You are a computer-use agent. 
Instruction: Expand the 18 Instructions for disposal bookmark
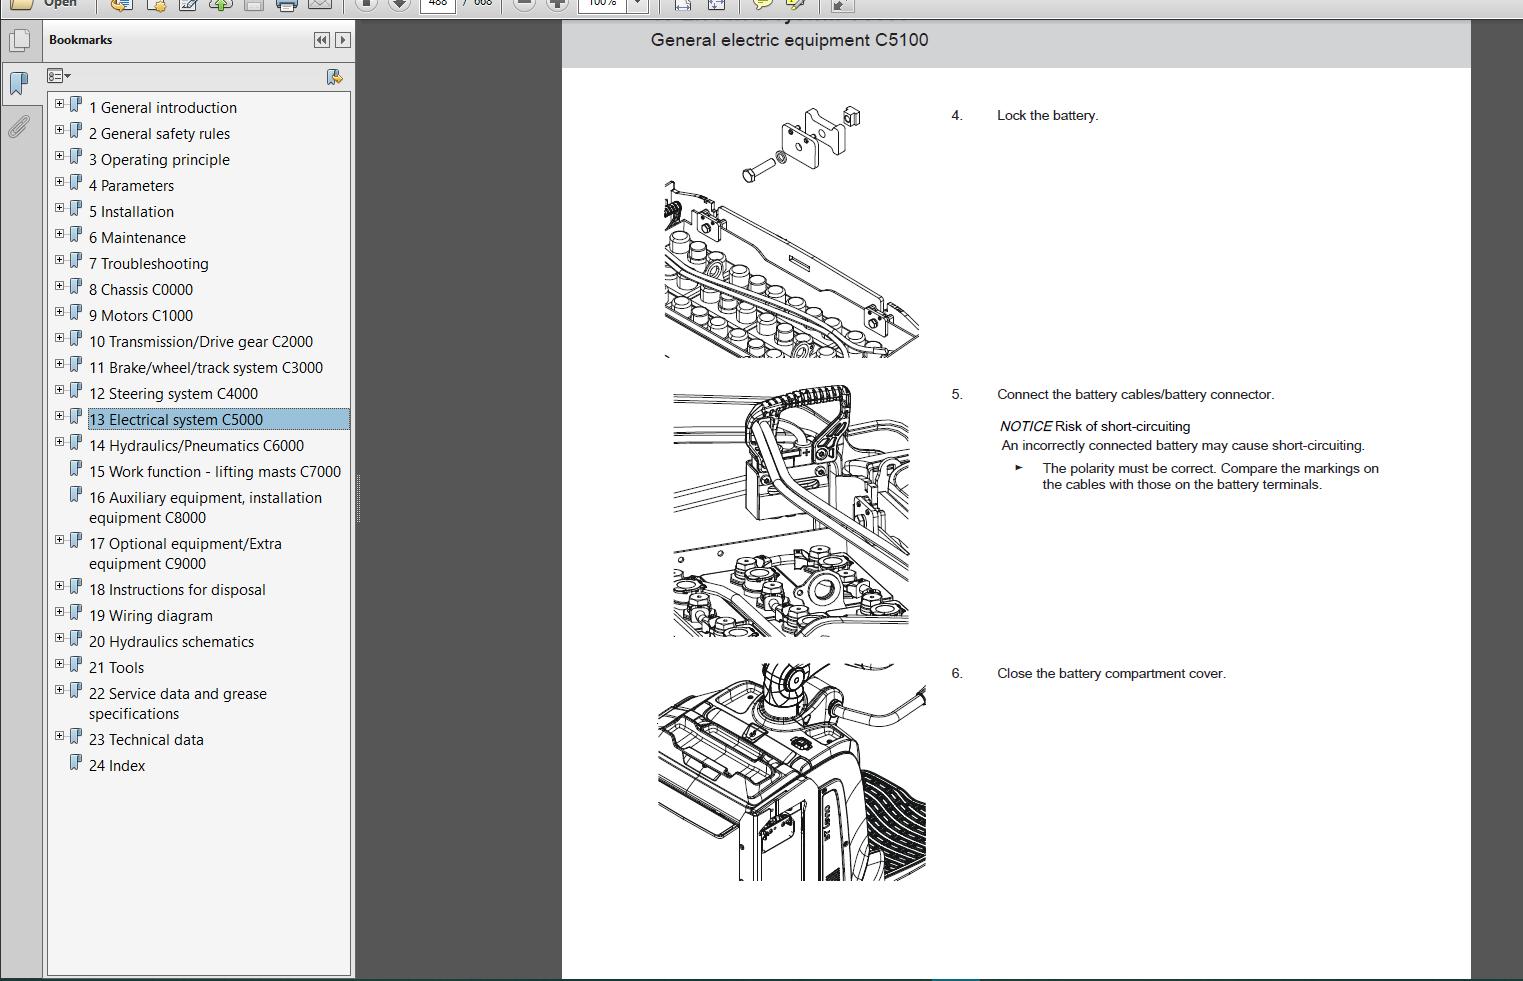(x=59, y=586)
